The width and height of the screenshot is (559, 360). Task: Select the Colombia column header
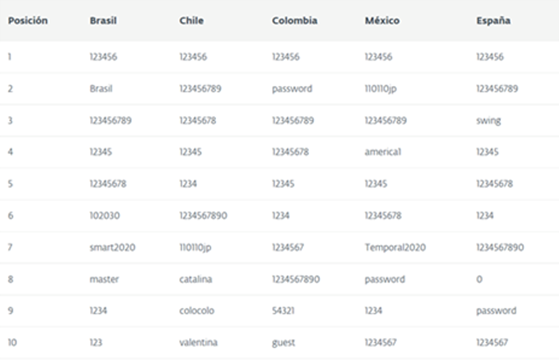pyautogui.click(x=294, y=21)
